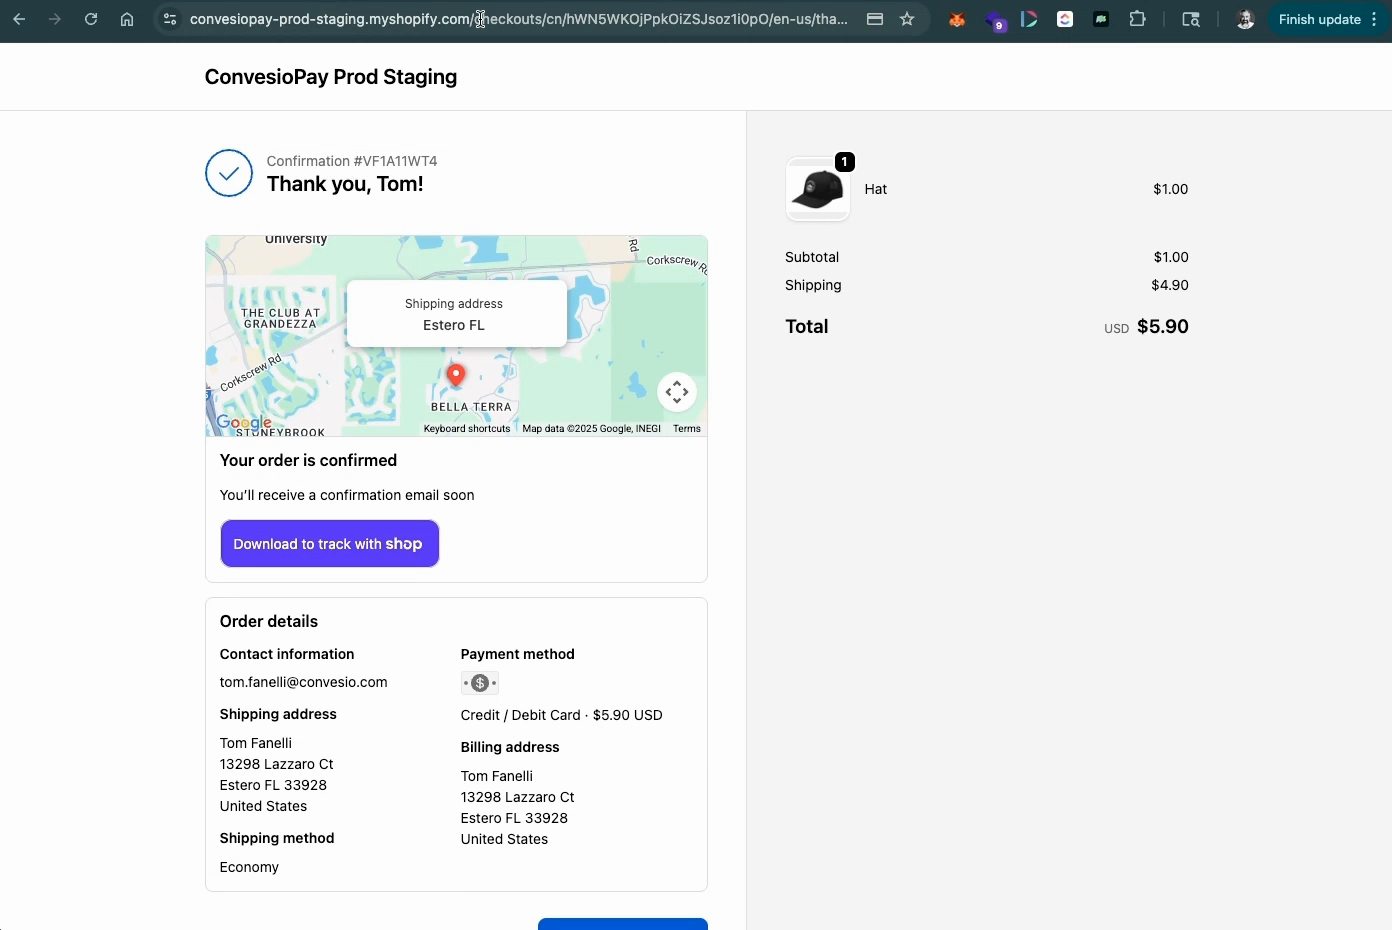Open the green-on-black extension icon
The image size is (1392, 930).
[x=1101, y=19]
